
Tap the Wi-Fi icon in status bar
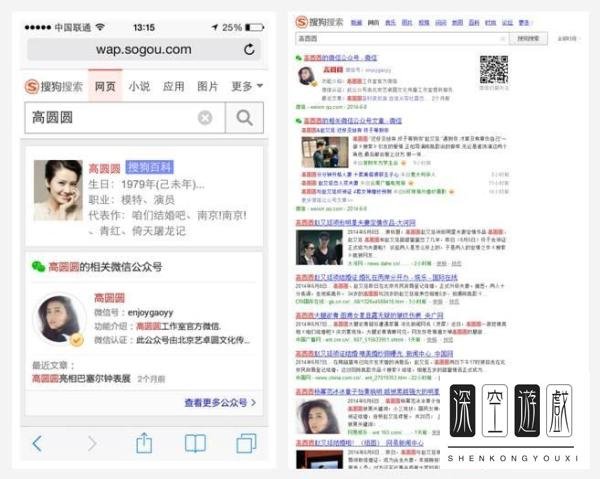click(x=100, y=27)
